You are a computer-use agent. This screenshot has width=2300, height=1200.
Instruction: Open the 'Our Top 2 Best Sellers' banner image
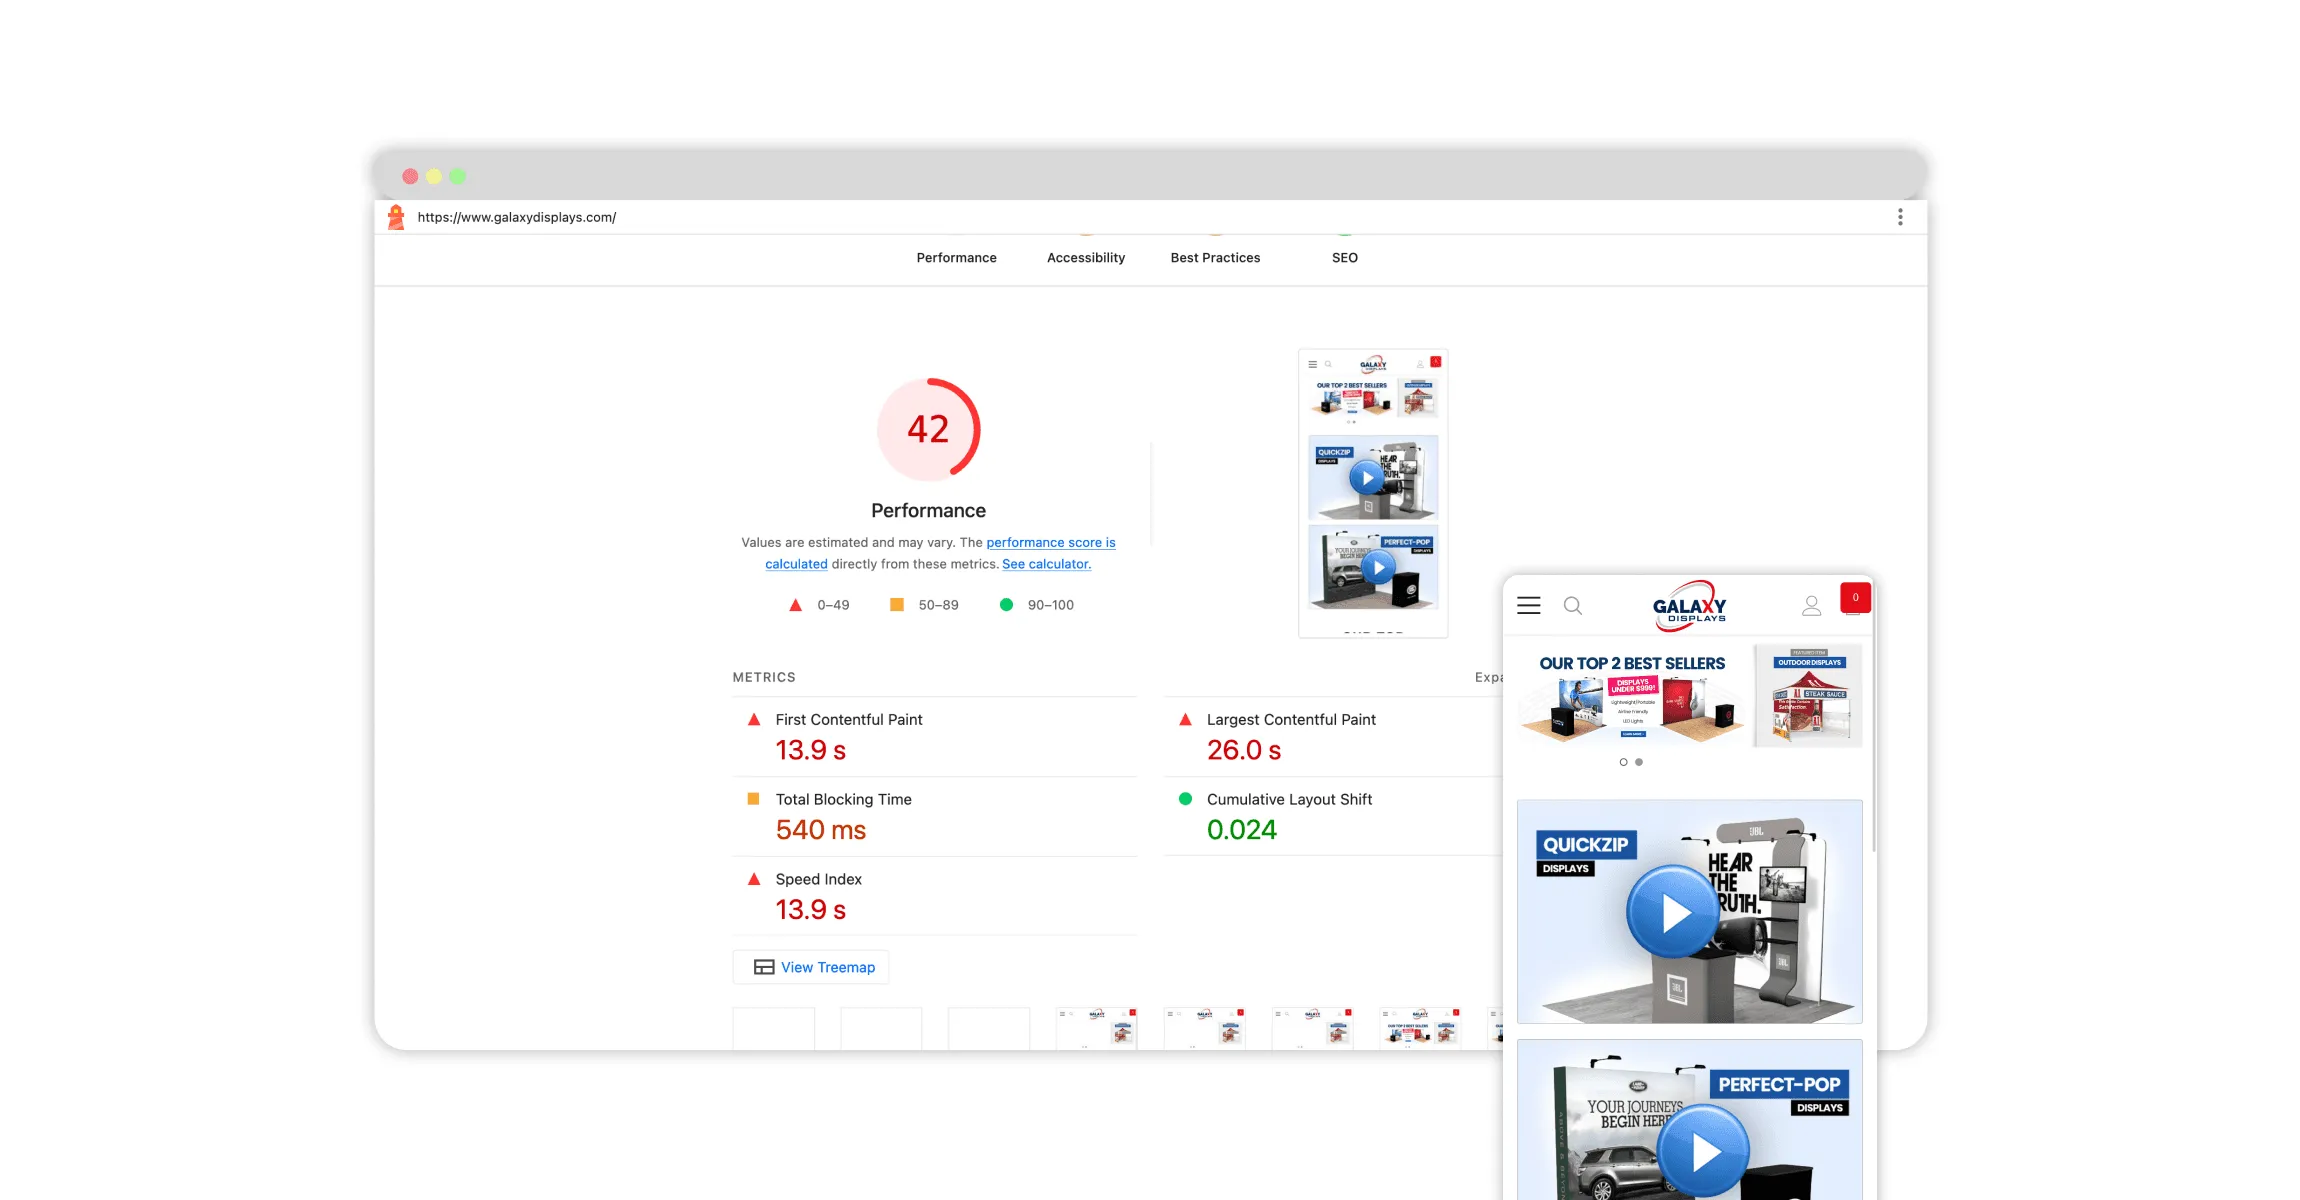(x=1632, y=696)
